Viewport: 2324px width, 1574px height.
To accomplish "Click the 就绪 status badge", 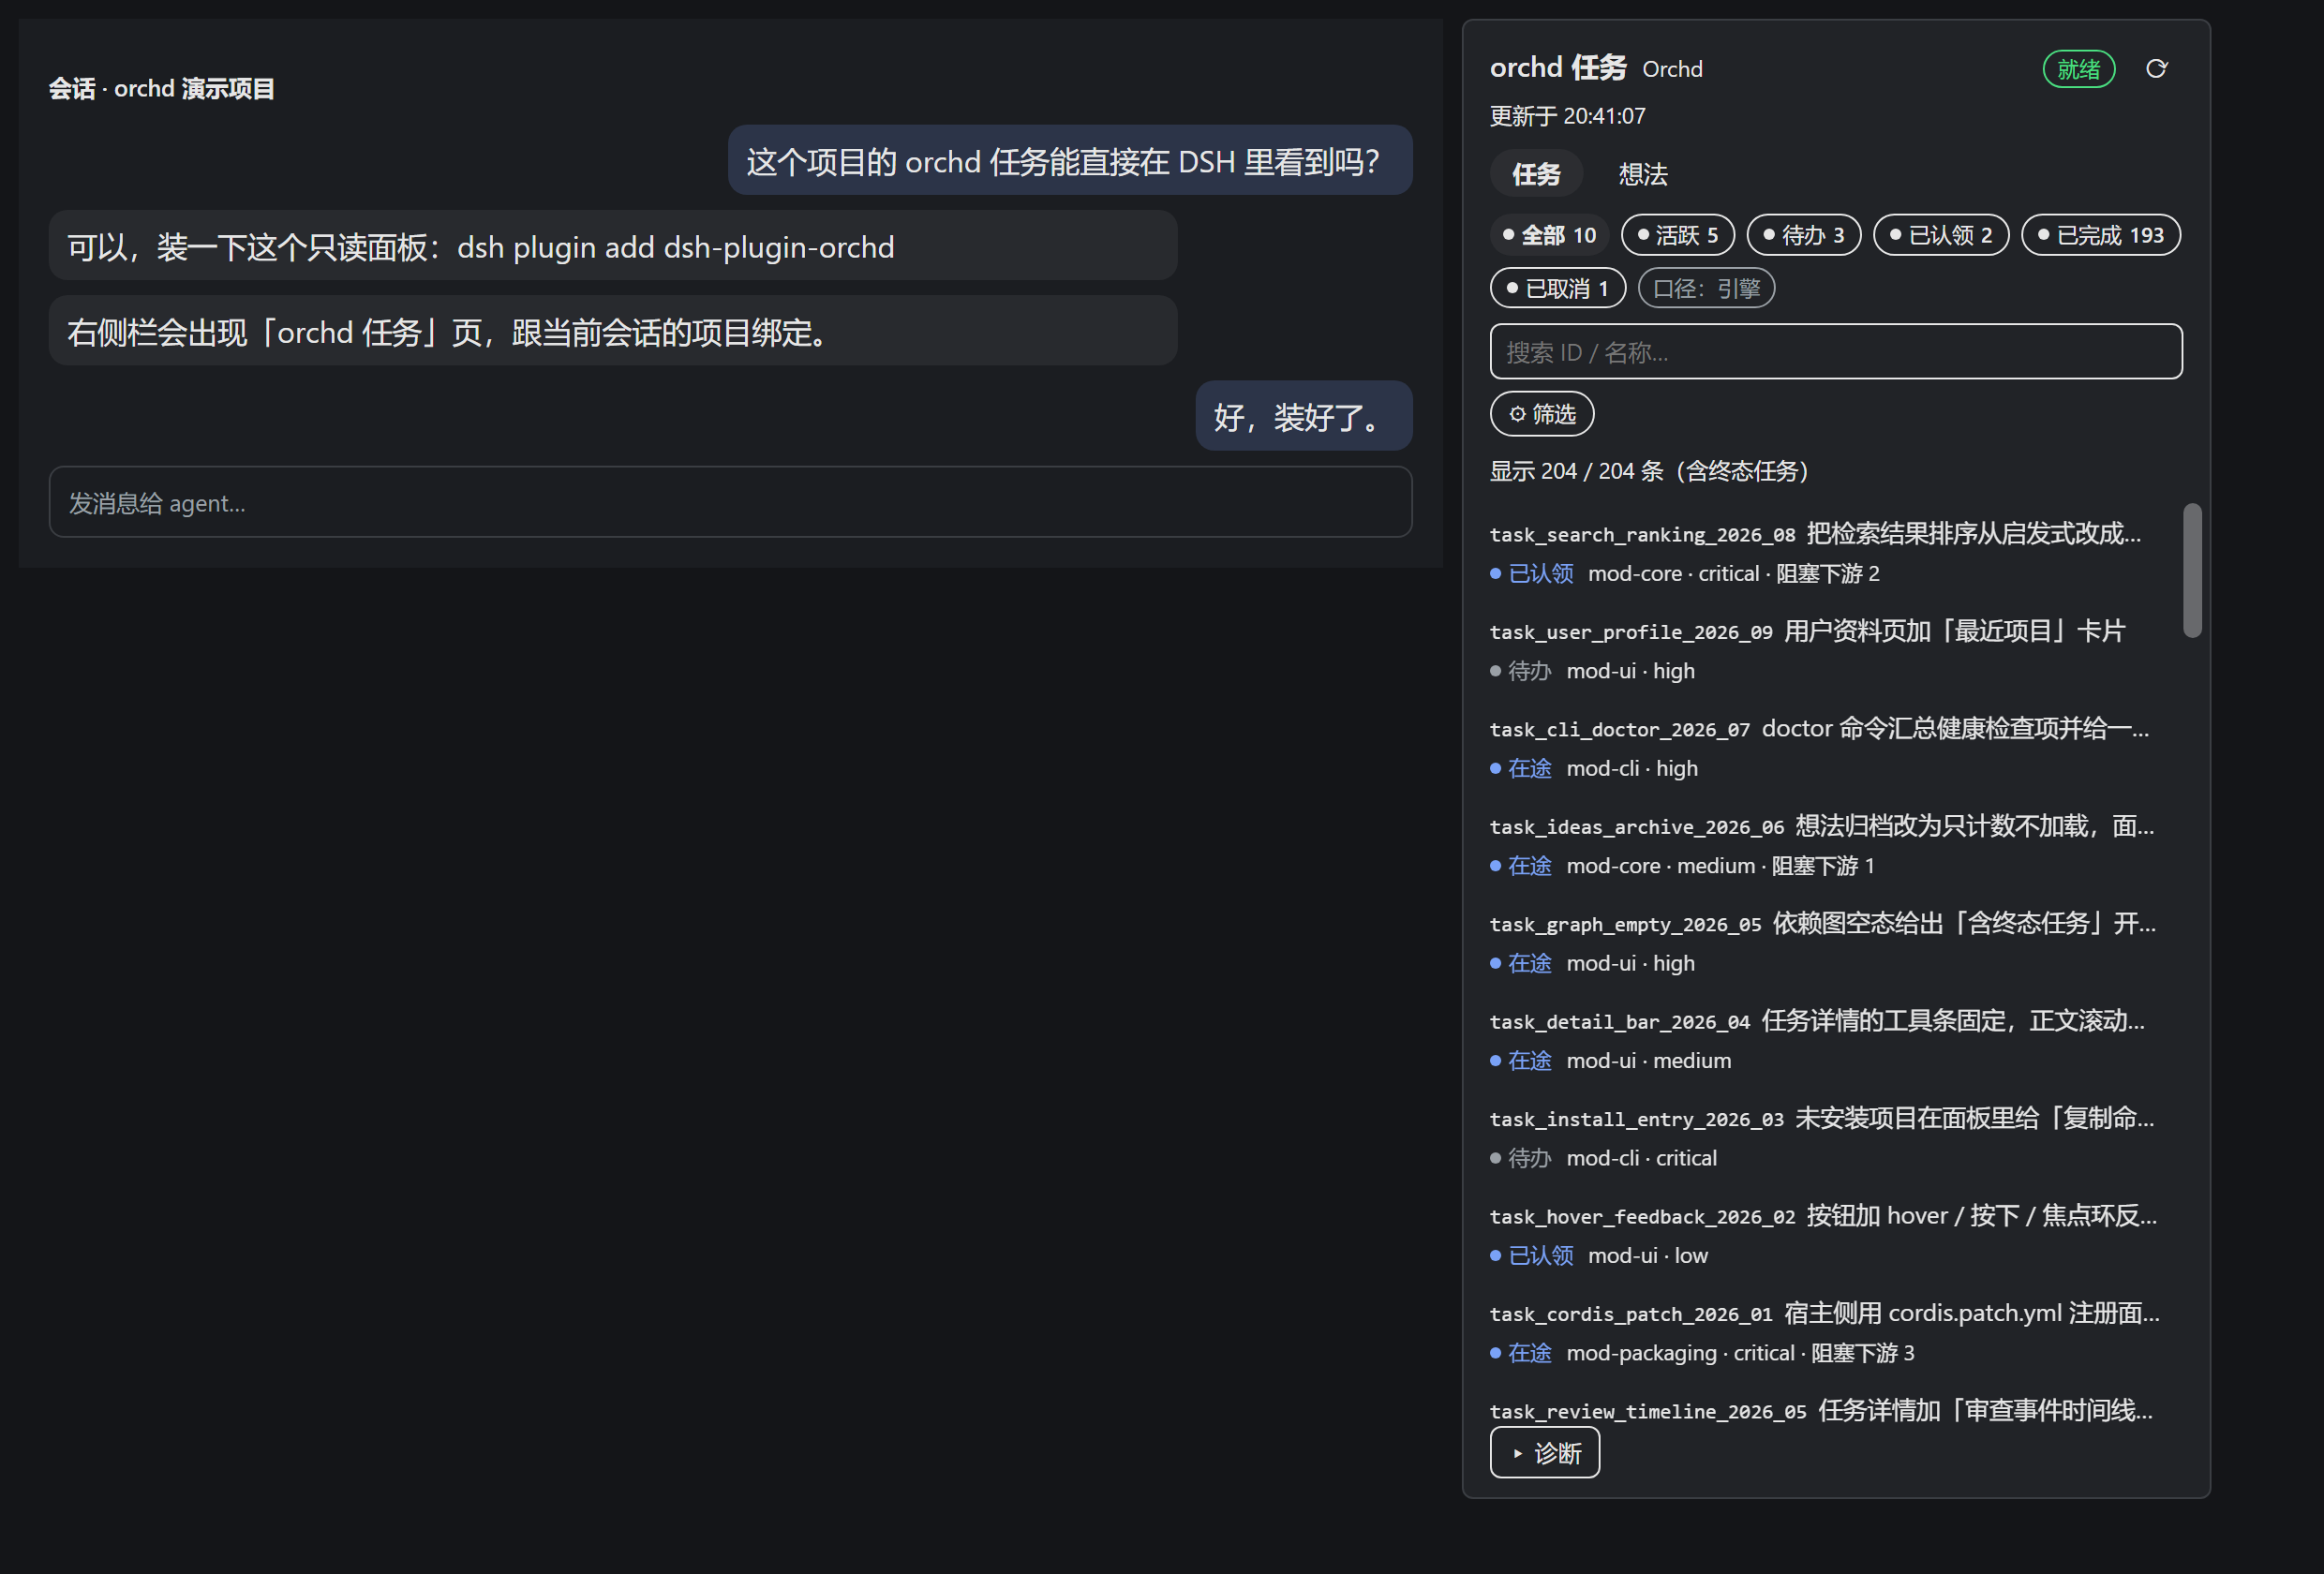I will pos(2078,69).
